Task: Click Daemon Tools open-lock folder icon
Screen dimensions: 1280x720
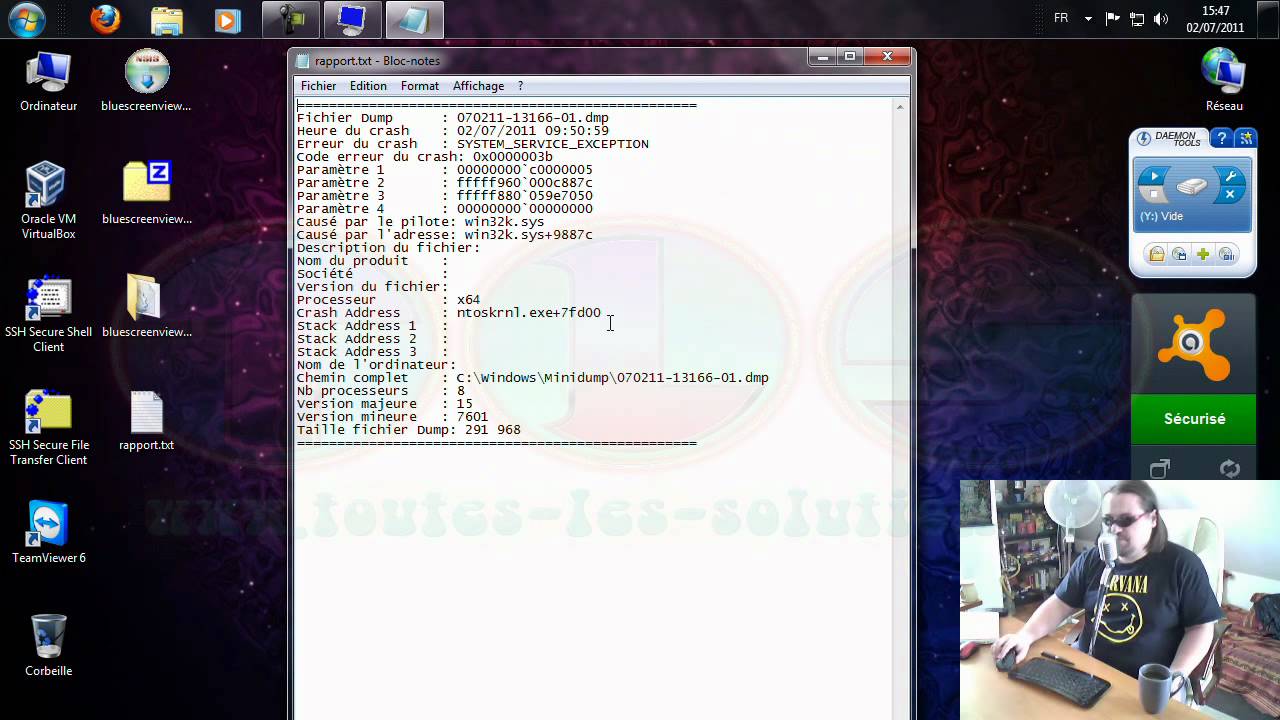Action: point(1156,254)
